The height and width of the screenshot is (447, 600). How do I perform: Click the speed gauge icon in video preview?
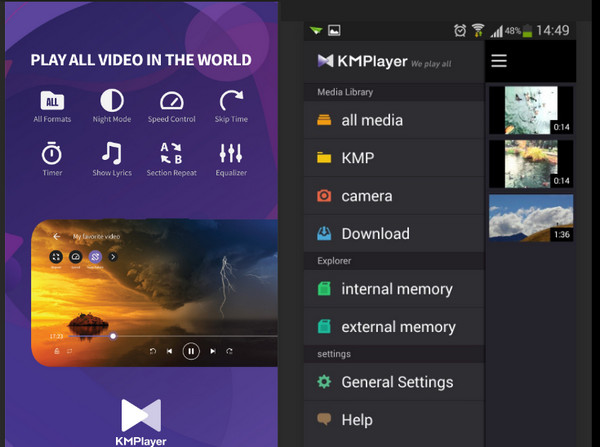point(75,257)
